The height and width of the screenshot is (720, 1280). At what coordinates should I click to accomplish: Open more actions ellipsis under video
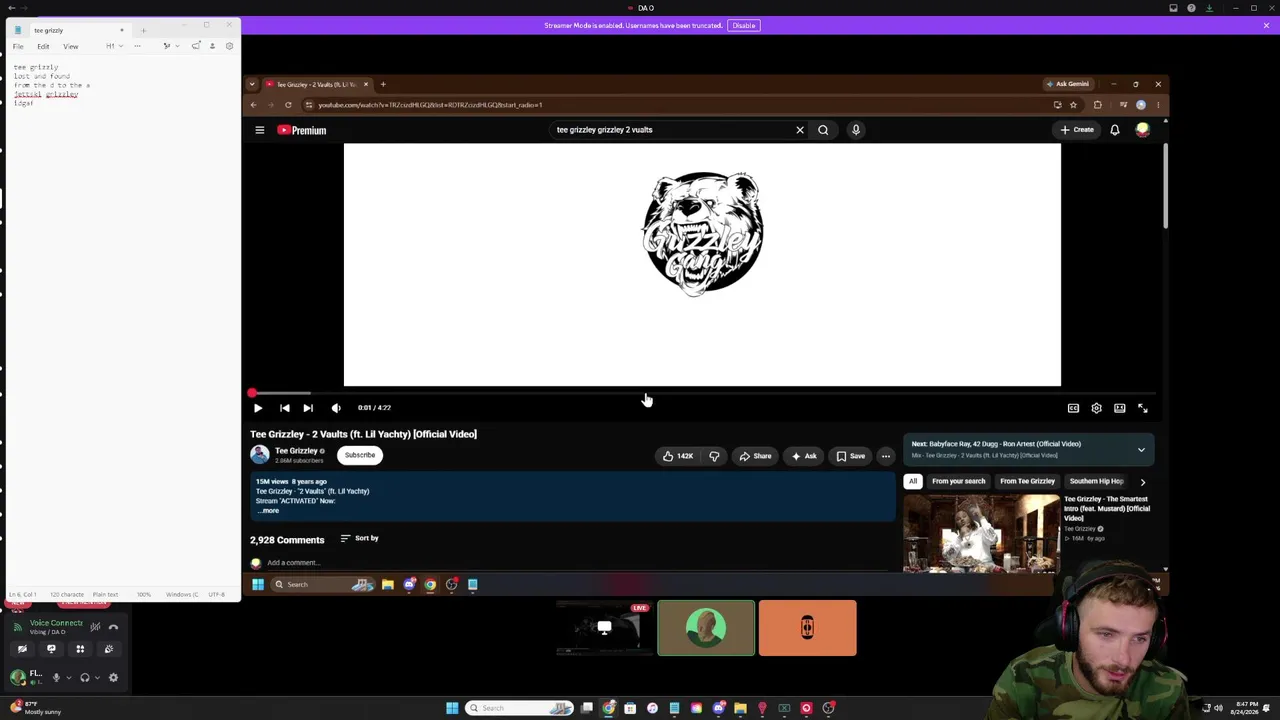[x=886, y=456]
